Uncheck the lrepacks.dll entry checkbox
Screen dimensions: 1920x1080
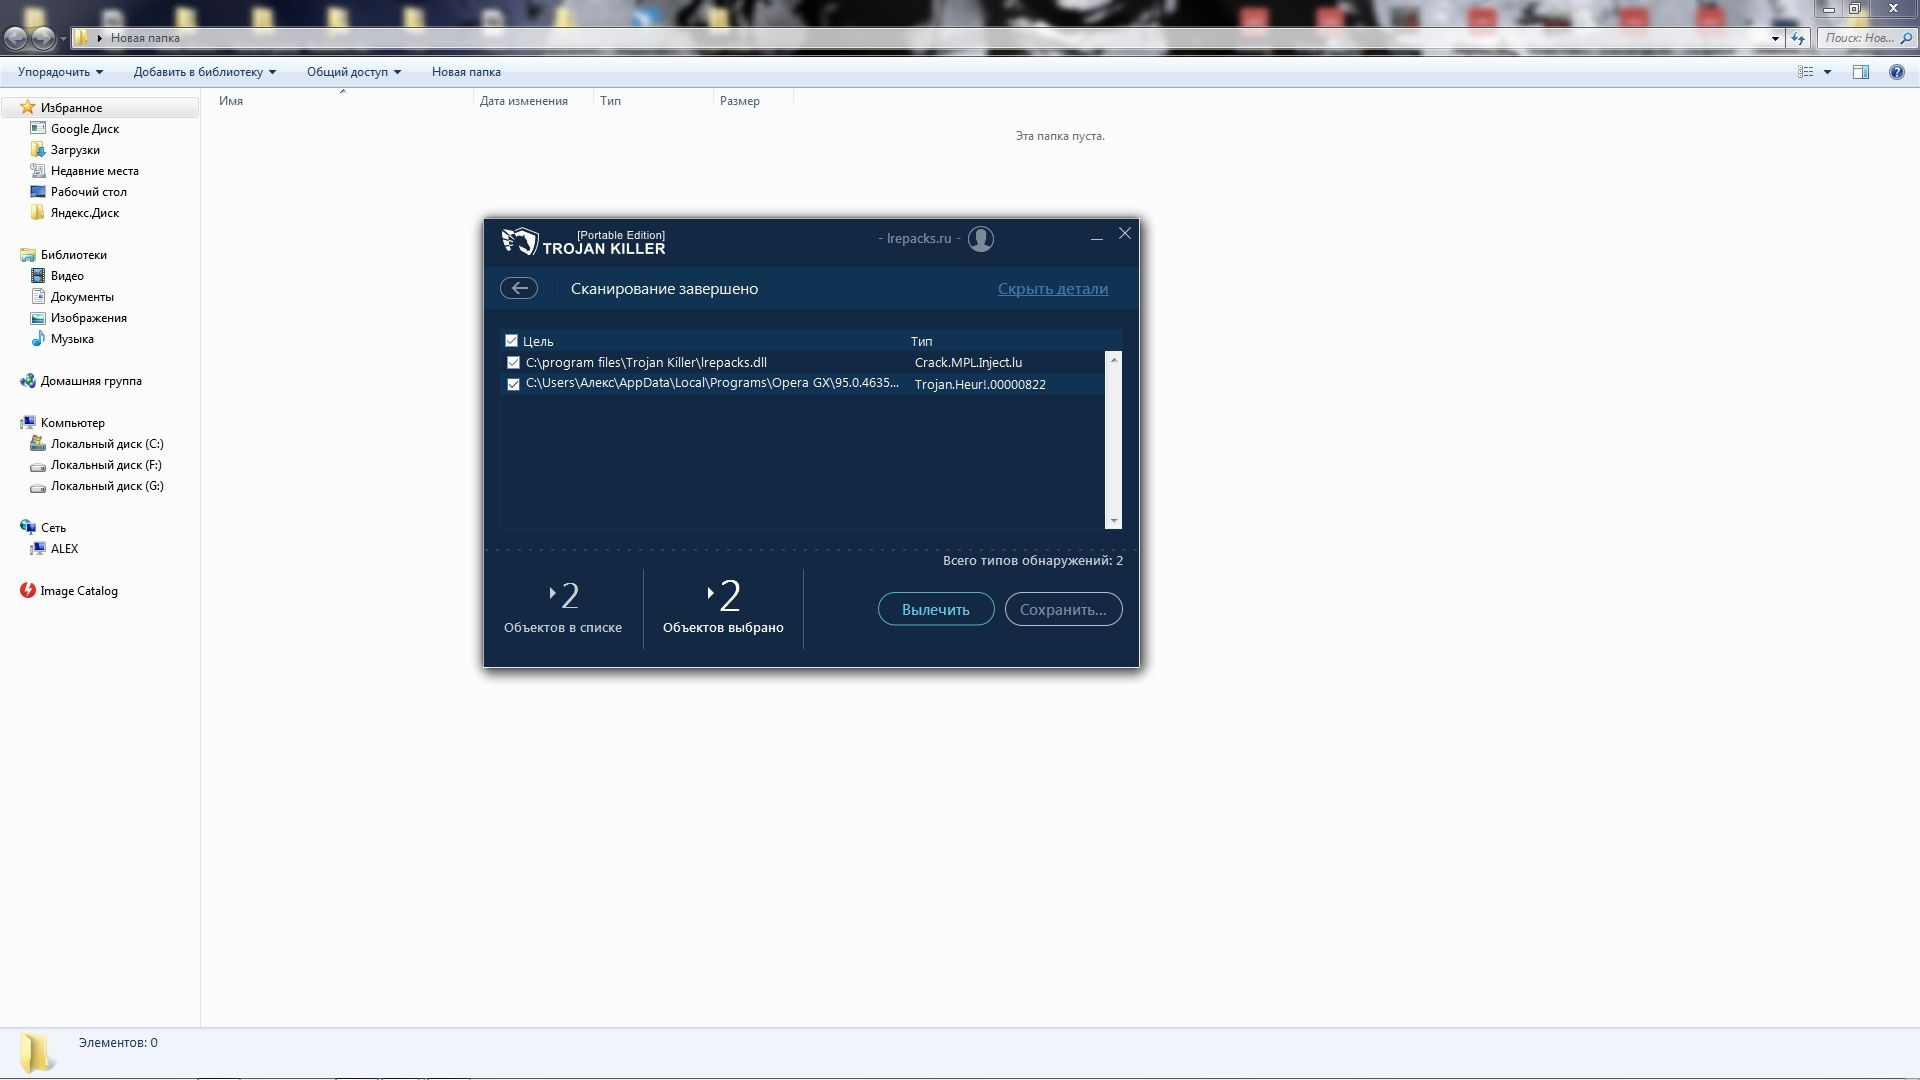click(513, 363)
